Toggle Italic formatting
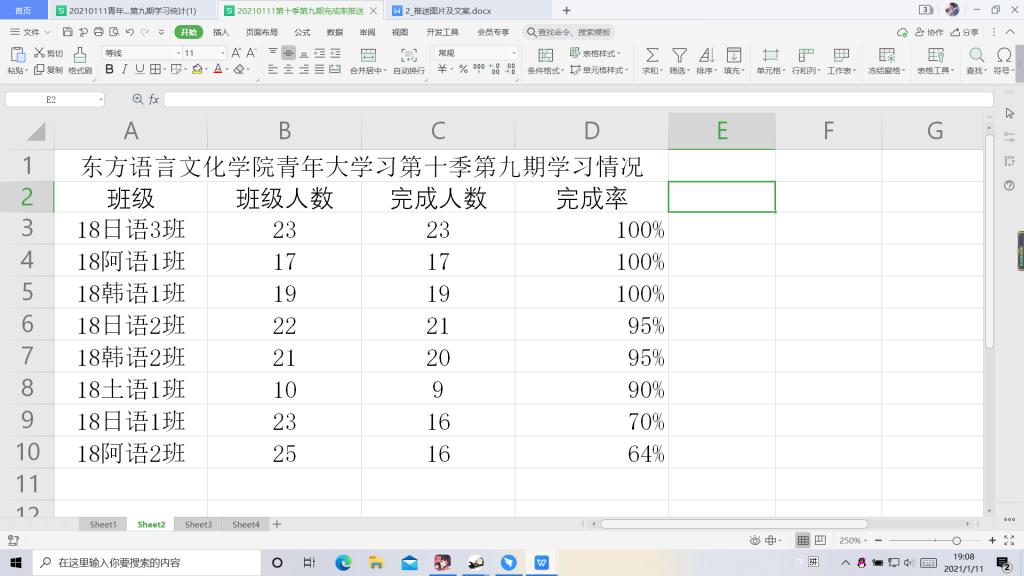This screenshot has height=576, width=1024. 125,70
